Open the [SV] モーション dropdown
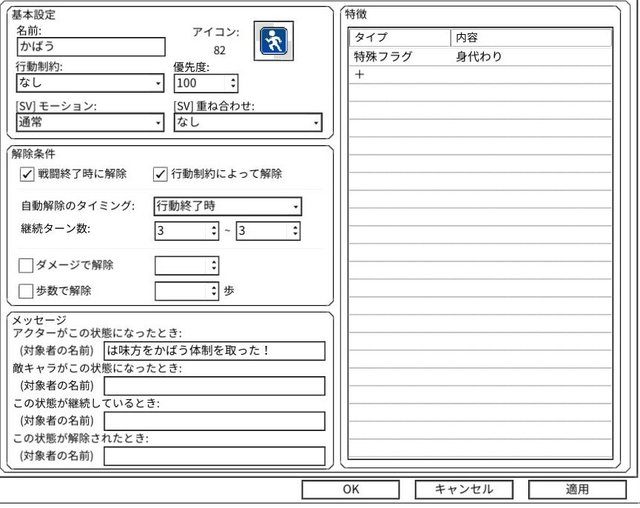640x508 pixels. [x=90, y=122]
